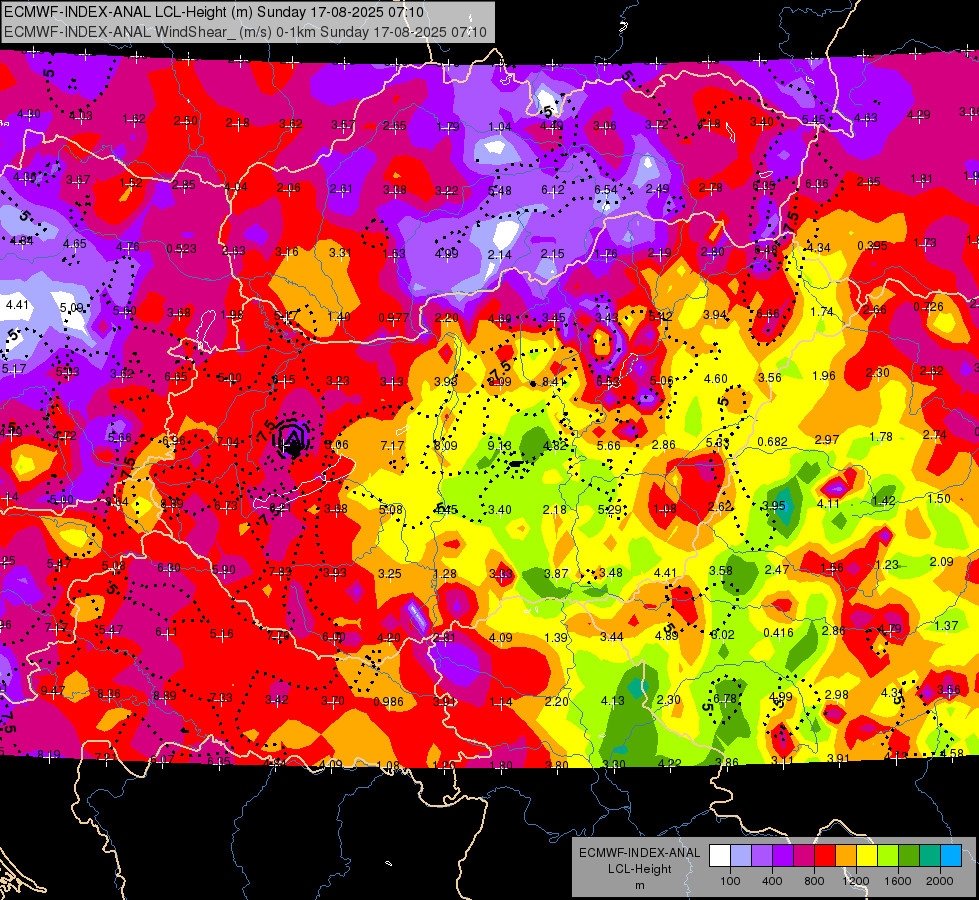
Task: Click the pale periwinkle legend swatch
Action: [741, 856]
